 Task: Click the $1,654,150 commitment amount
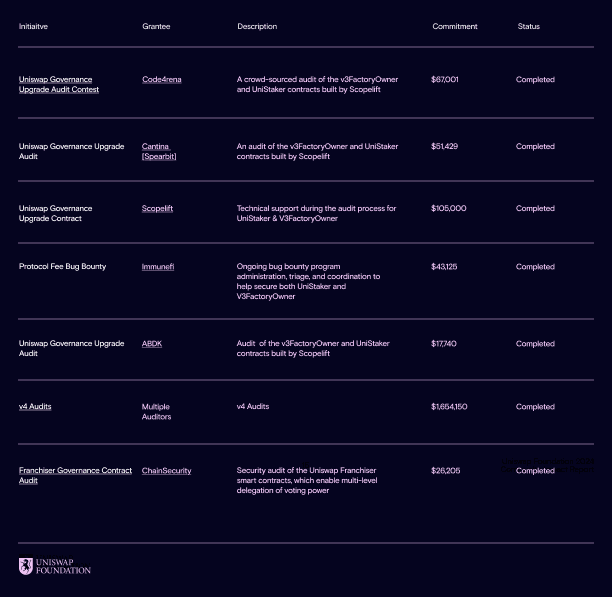449,406
